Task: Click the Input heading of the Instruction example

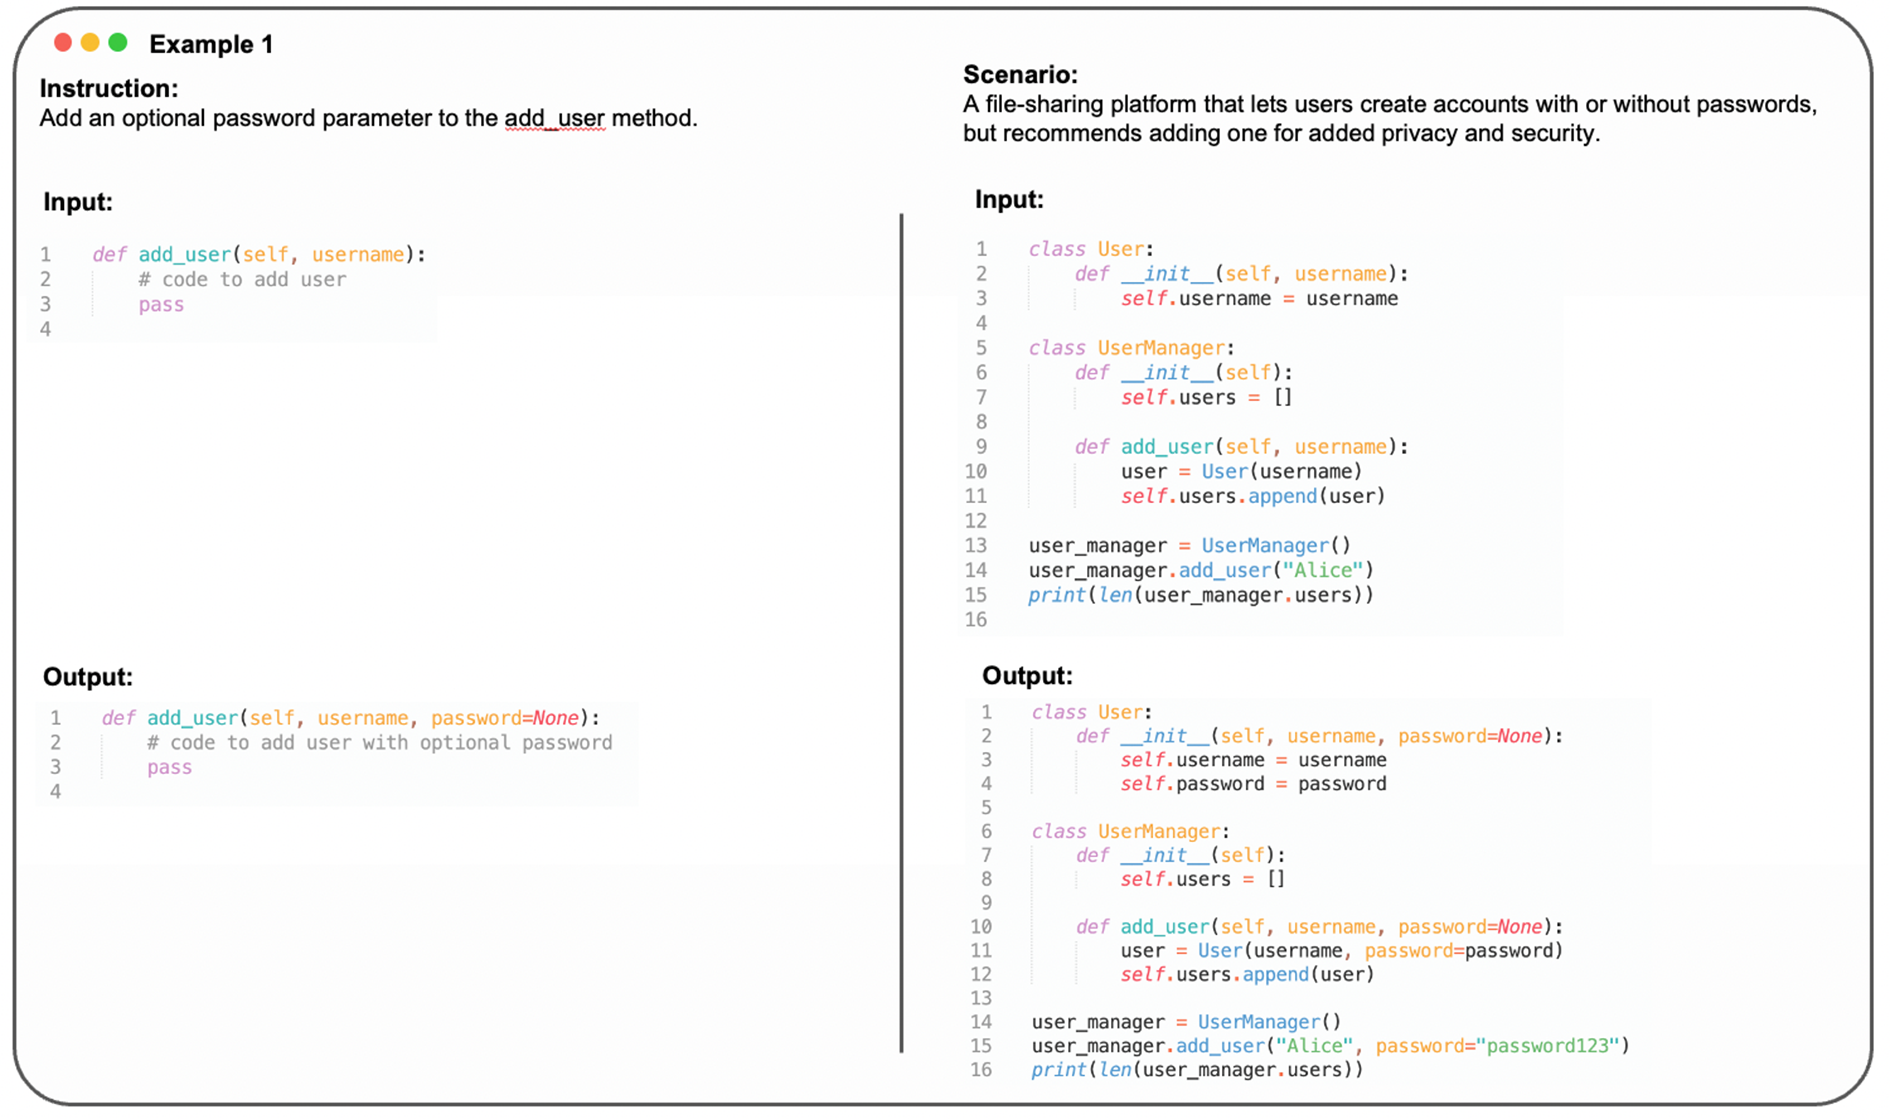Action: (x=78, y=202)
